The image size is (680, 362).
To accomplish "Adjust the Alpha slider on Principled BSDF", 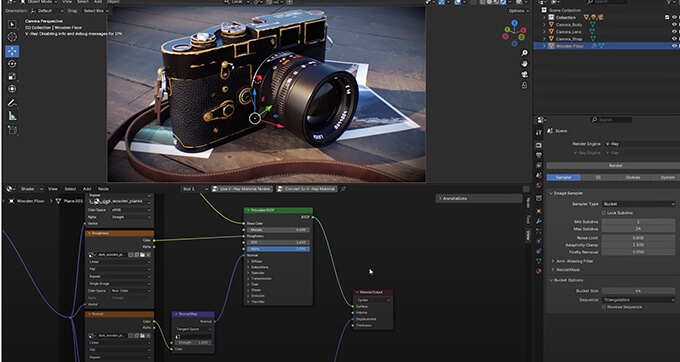I will pyautogui.click(x=278, y=249).
